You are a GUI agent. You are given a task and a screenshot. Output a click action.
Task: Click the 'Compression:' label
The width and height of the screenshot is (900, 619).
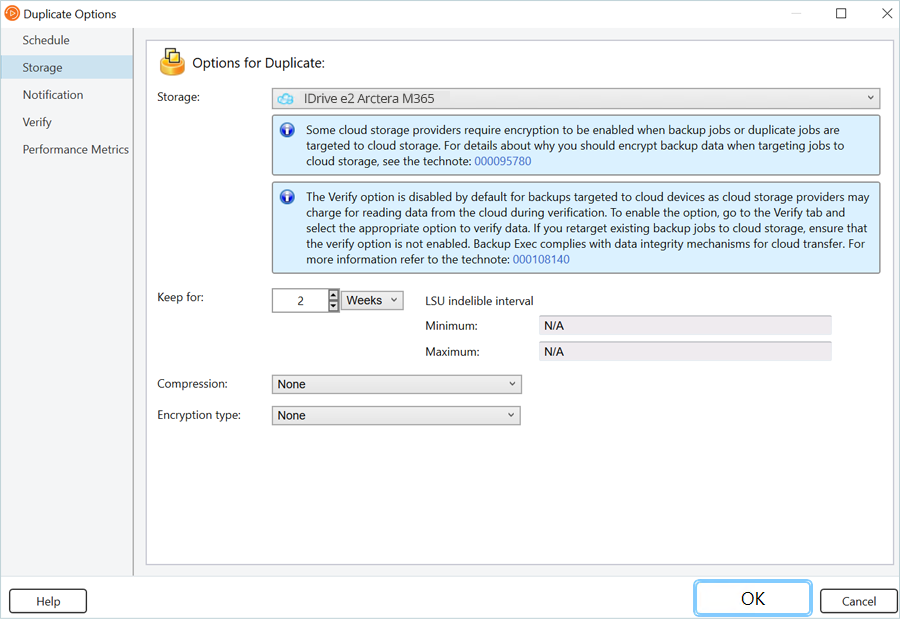coord(192,384)
